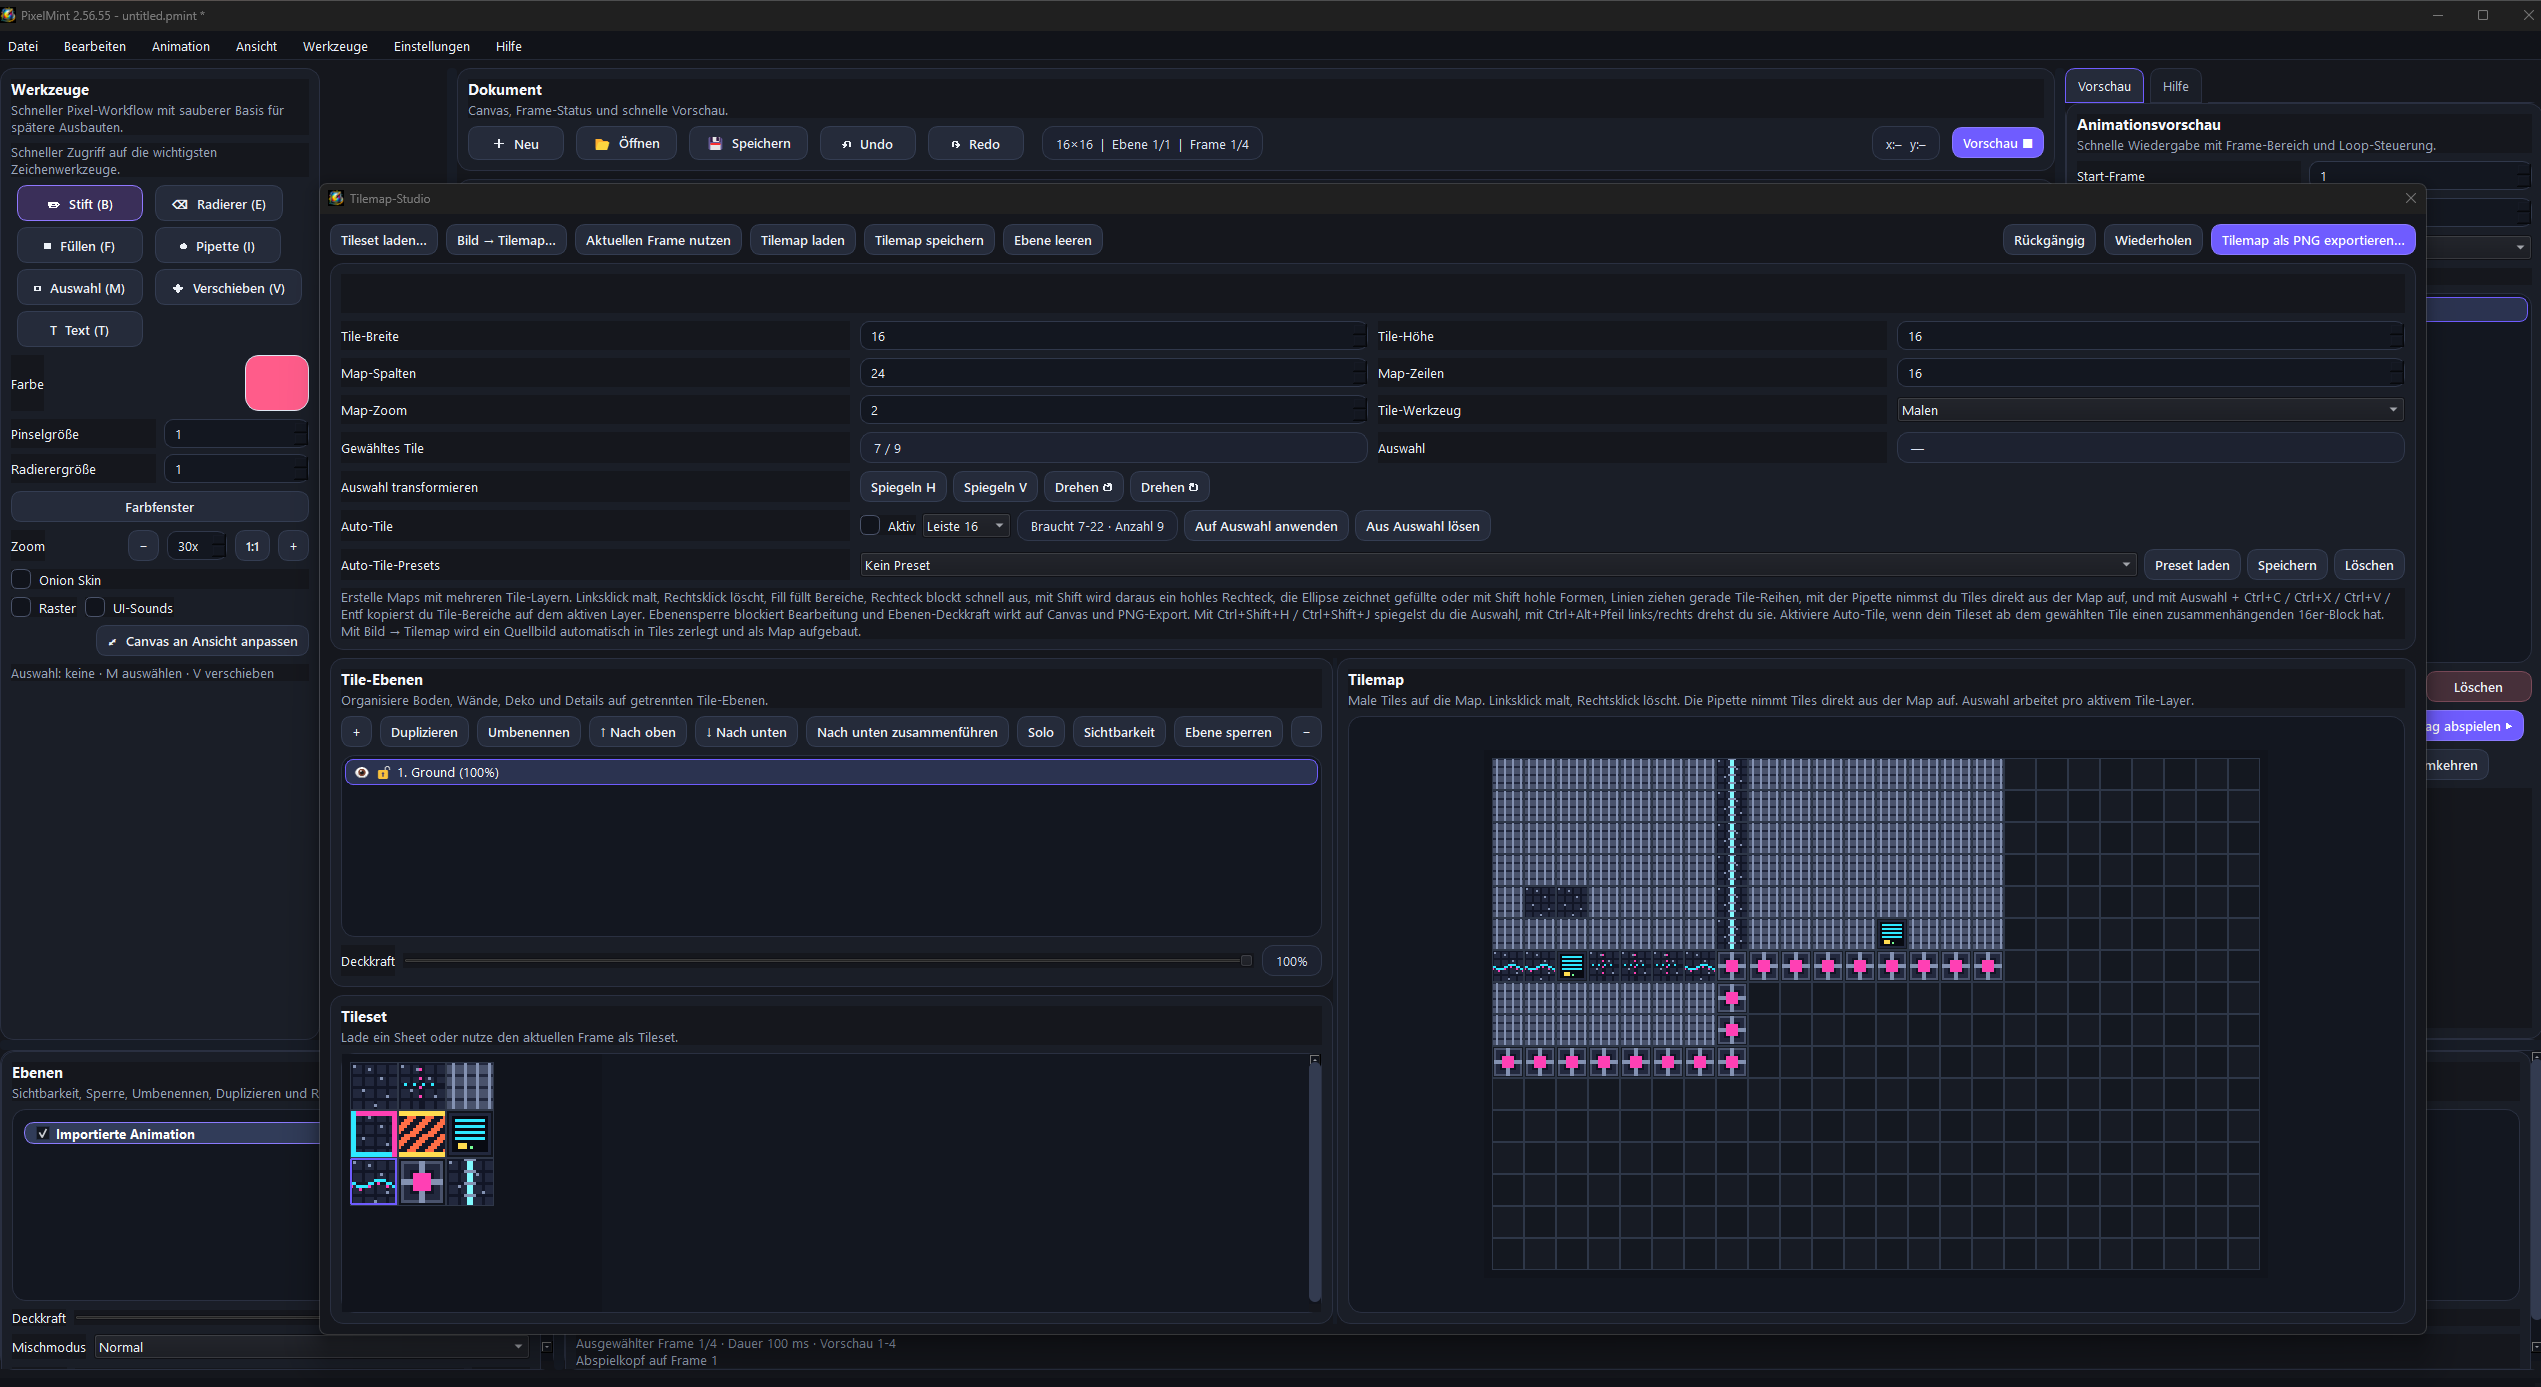2541x1387 pixels.
Task: Save document with Speichern disk icon
Action: 749,144
